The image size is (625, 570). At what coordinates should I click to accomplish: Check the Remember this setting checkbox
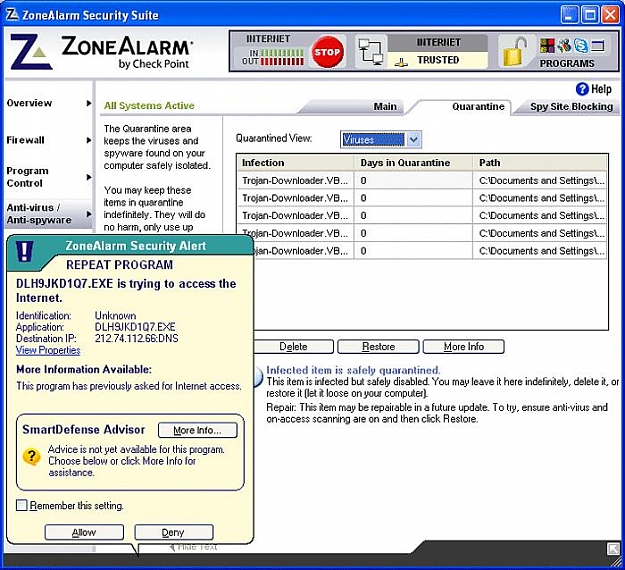(x=22, y=505)
